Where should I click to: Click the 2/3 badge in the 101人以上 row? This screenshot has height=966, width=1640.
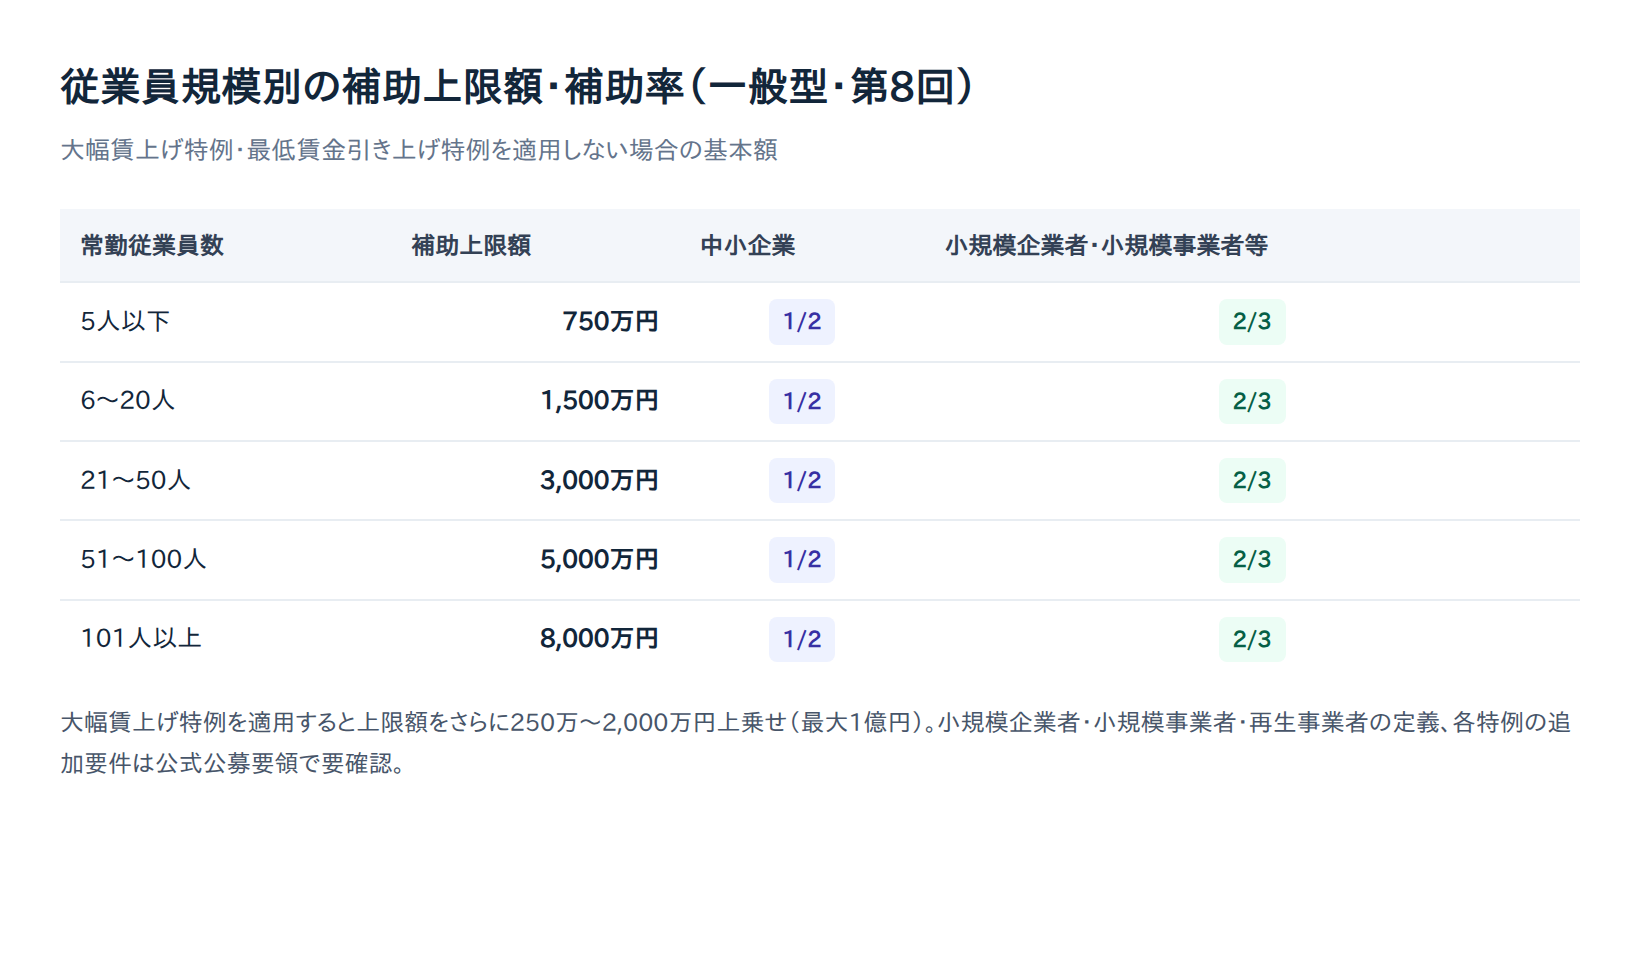click(x=1252, y=639)
